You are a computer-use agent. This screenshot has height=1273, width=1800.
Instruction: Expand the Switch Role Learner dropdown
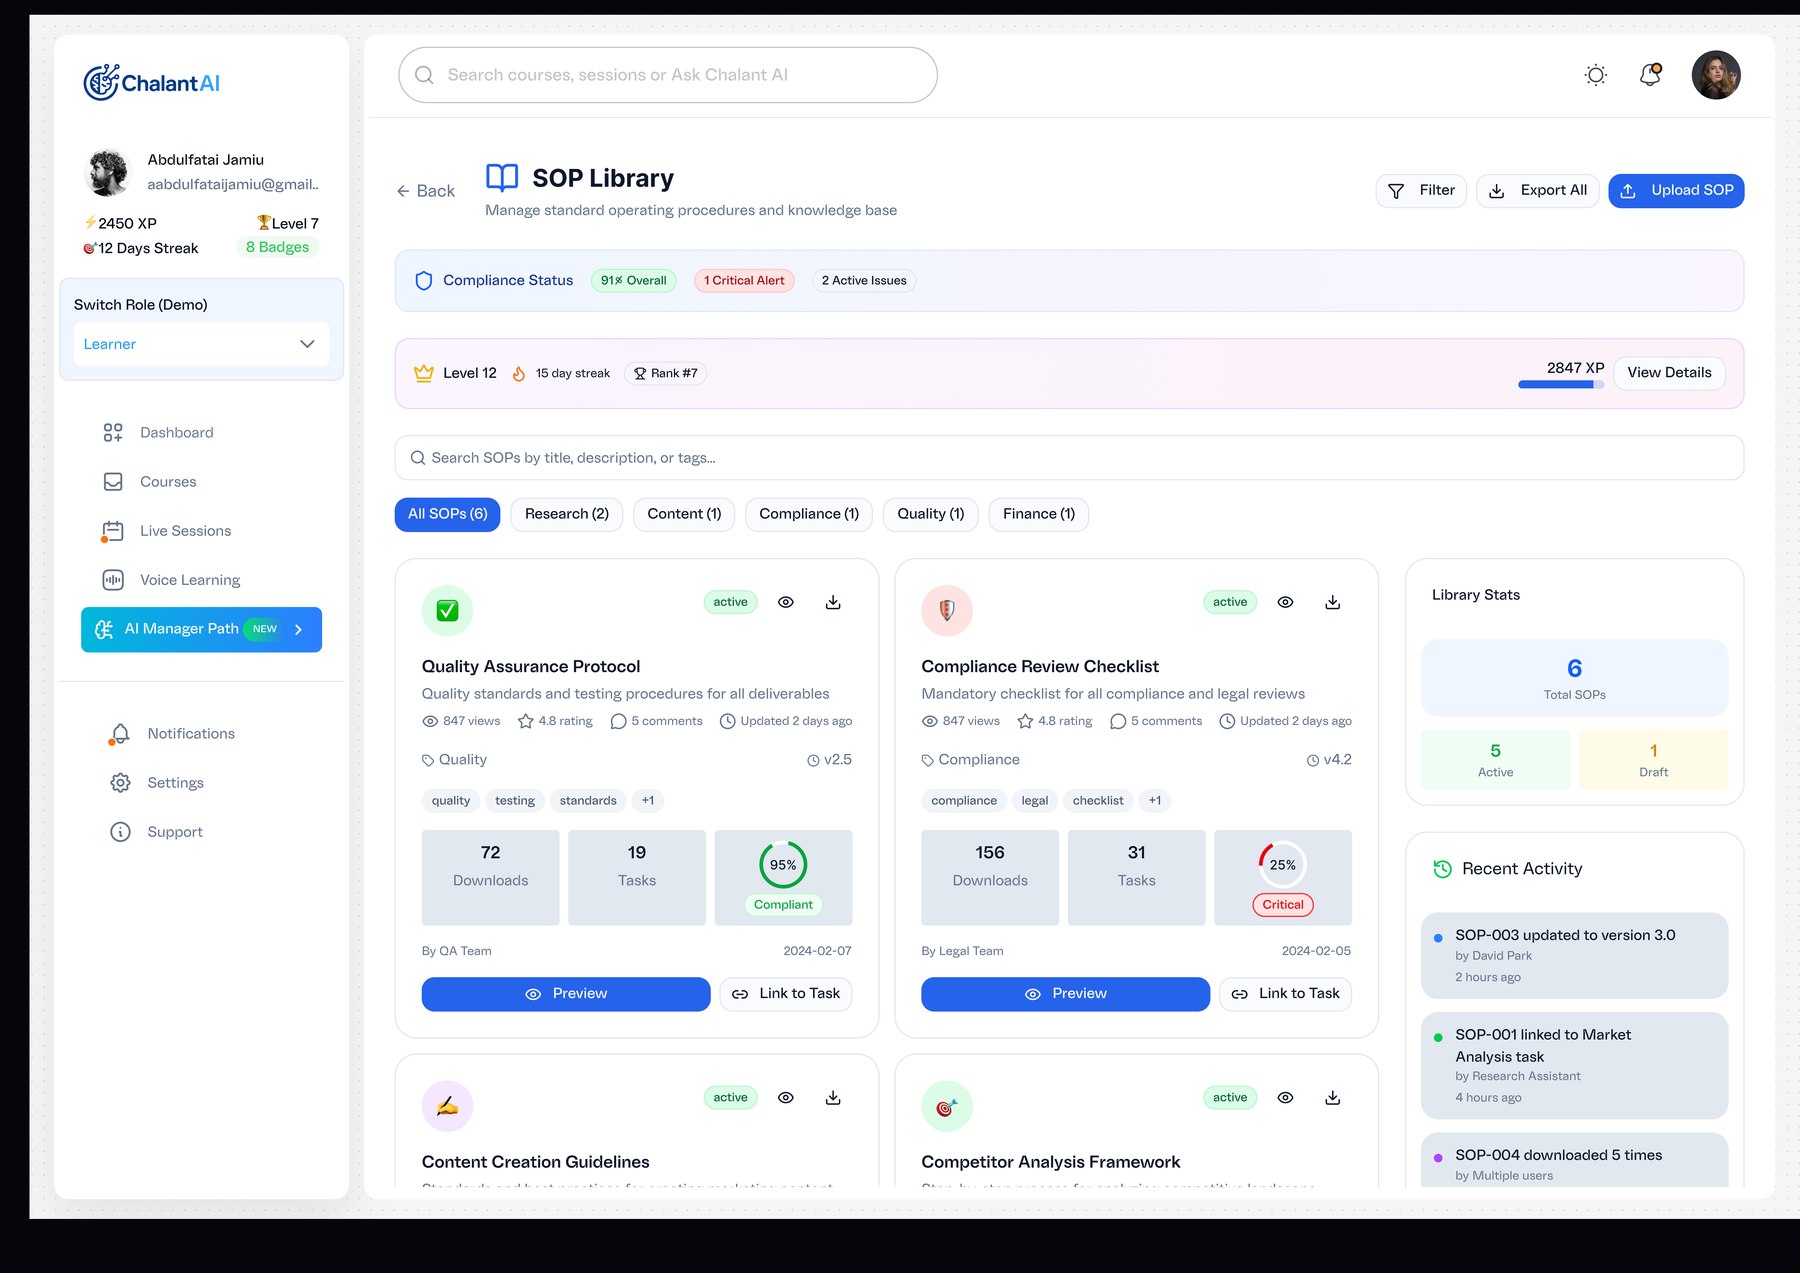point(201,344)
